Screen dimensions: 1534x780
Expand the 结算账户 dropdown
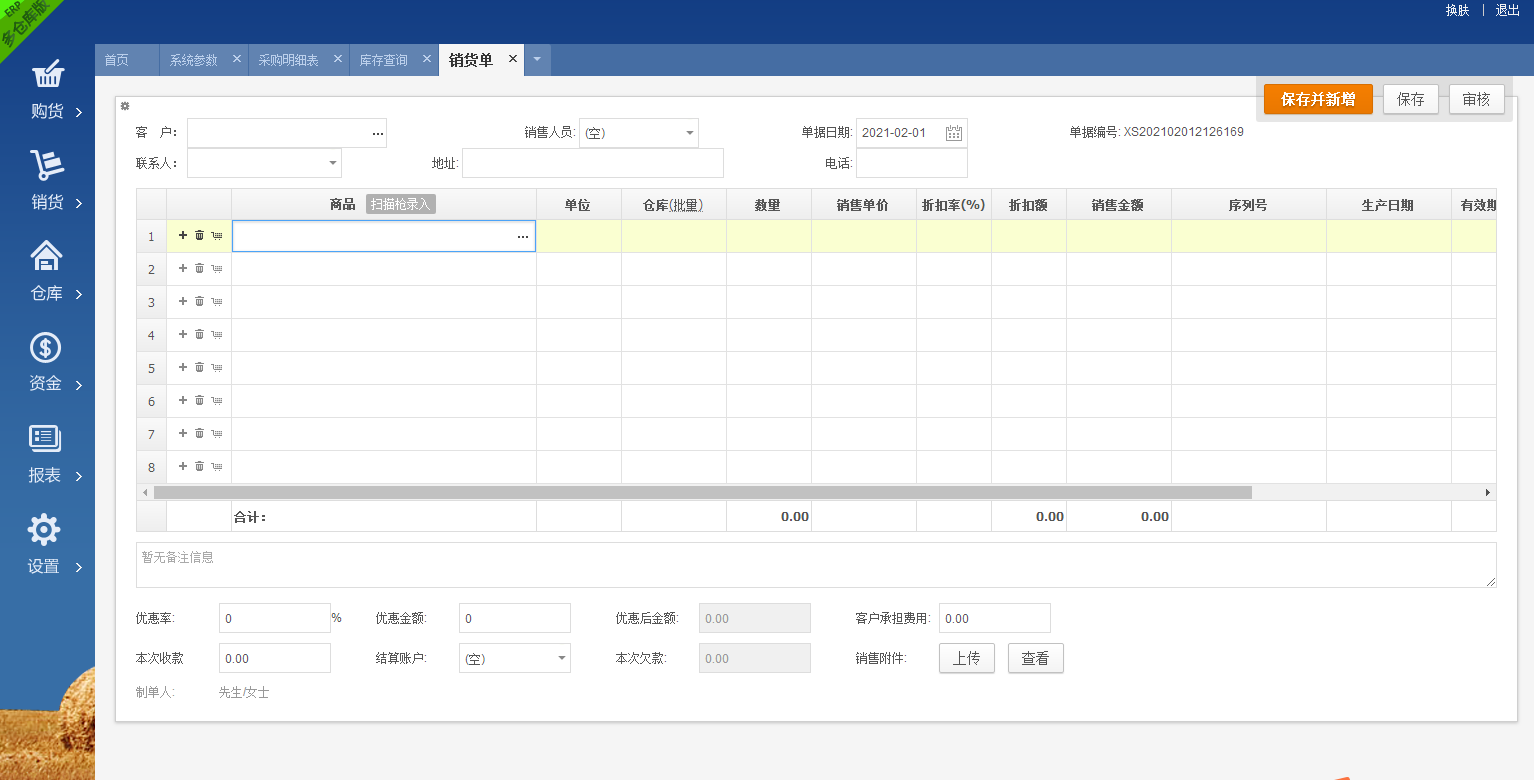(x=561, y=658)
